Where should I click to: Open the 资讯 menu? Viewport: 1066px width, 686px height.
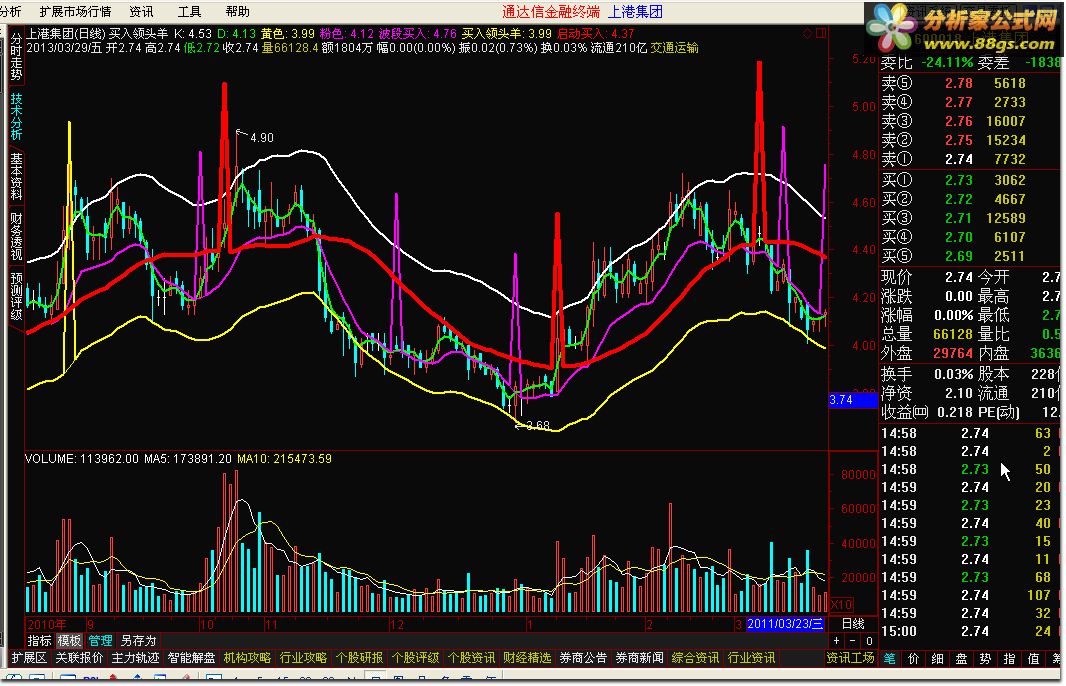click(x=141, y=12)
